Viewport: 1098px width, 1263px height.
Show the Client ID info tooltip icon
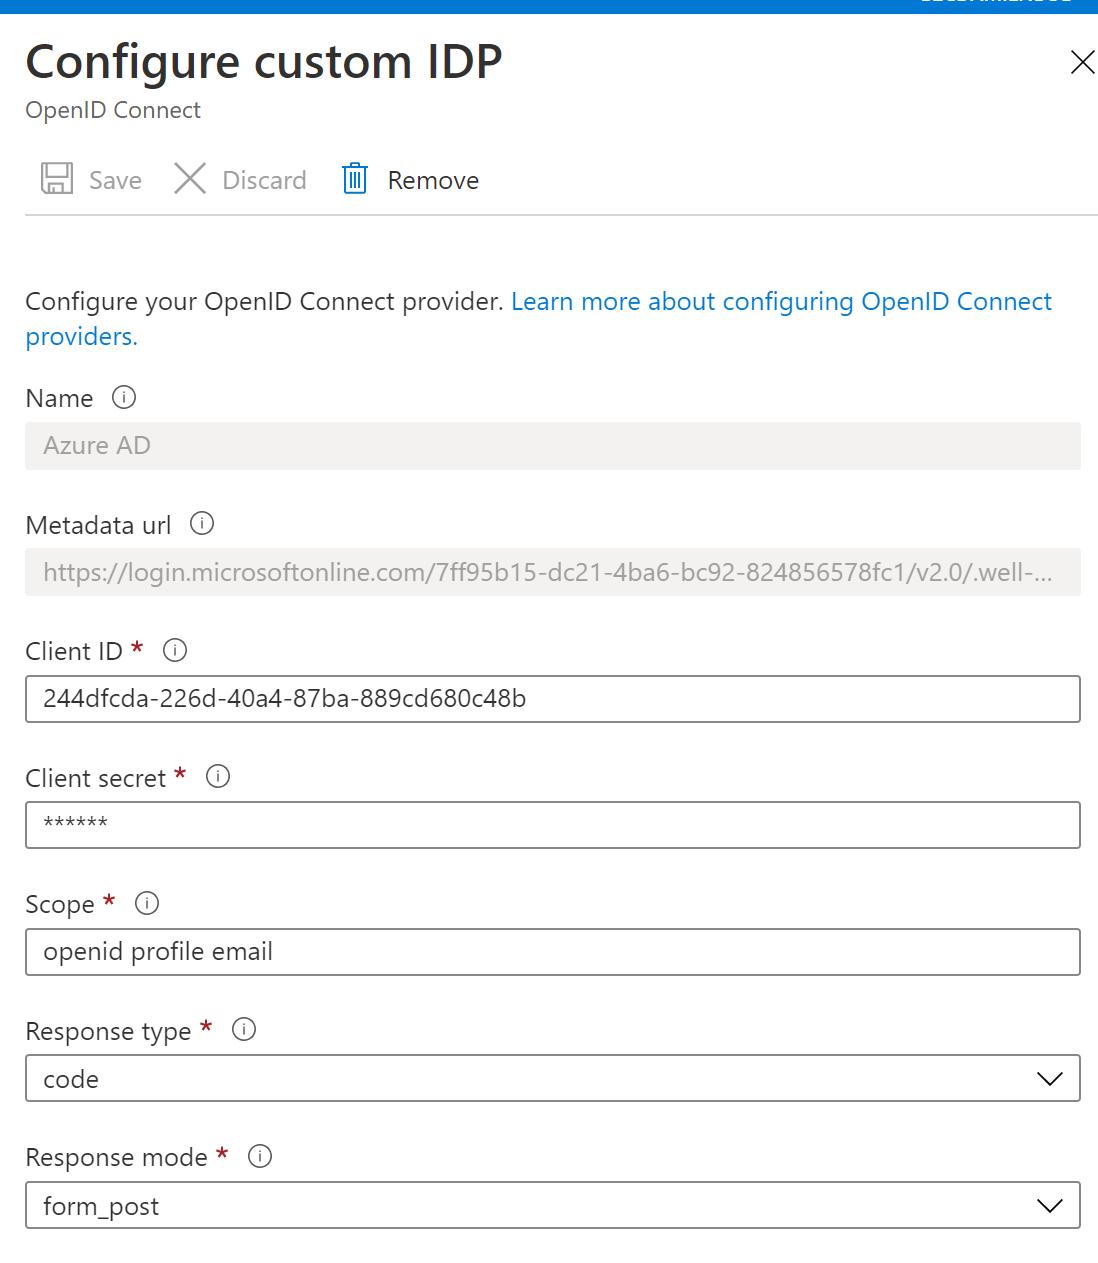[x=175, y=650]
